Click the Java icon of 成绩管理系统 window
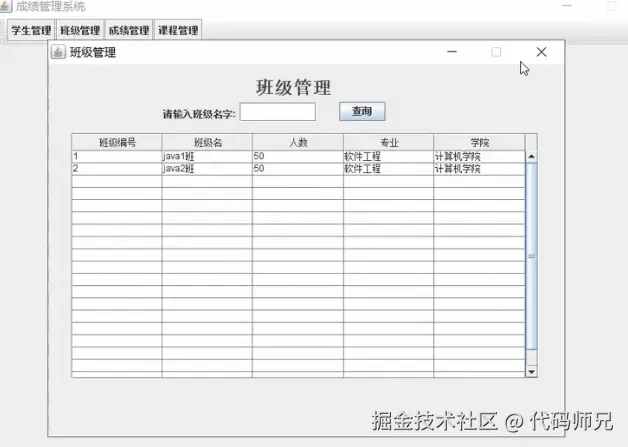This screenshot has height=447, width=628. click(x=5, y=6)
